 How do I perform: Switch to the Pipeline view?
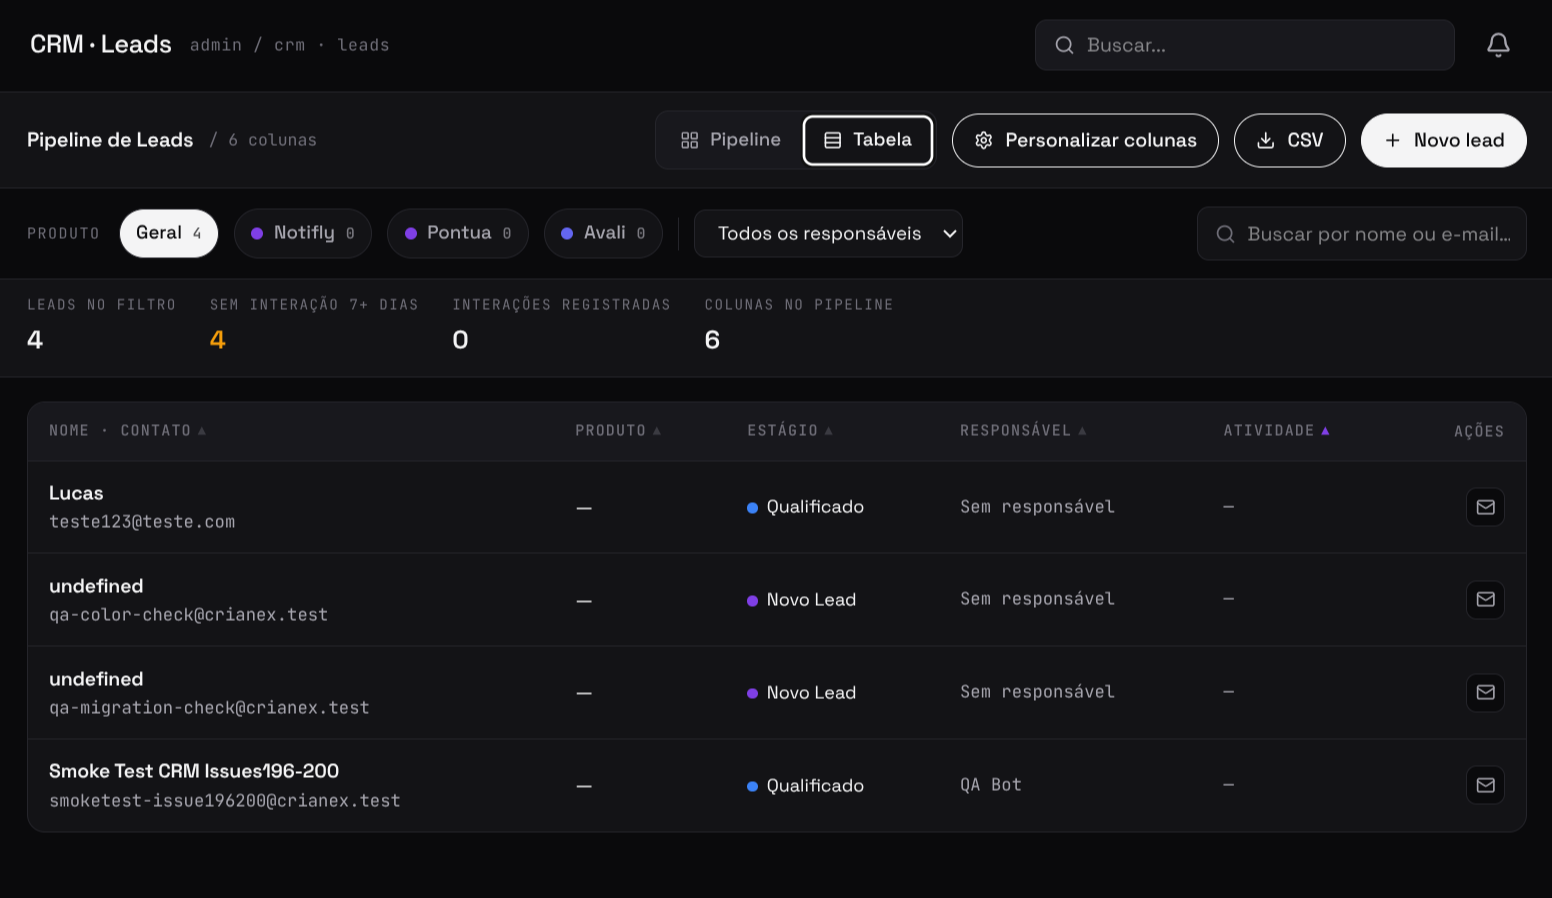(x=730, y=140)
